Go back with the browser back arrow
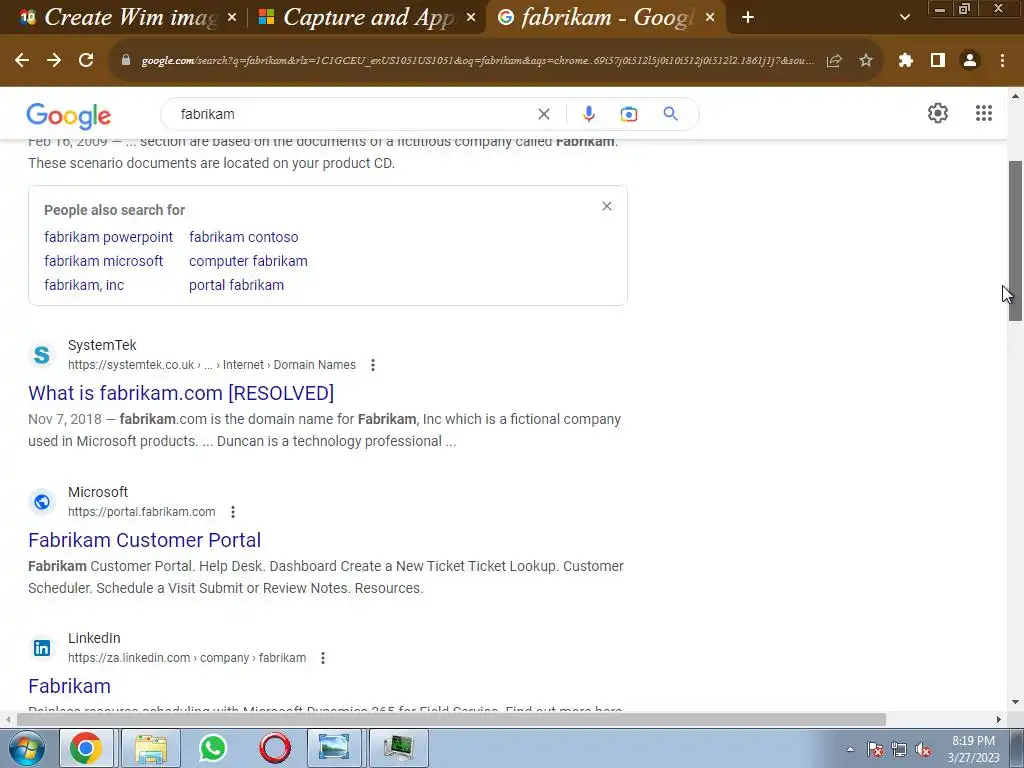 click(x=22, y=60)
